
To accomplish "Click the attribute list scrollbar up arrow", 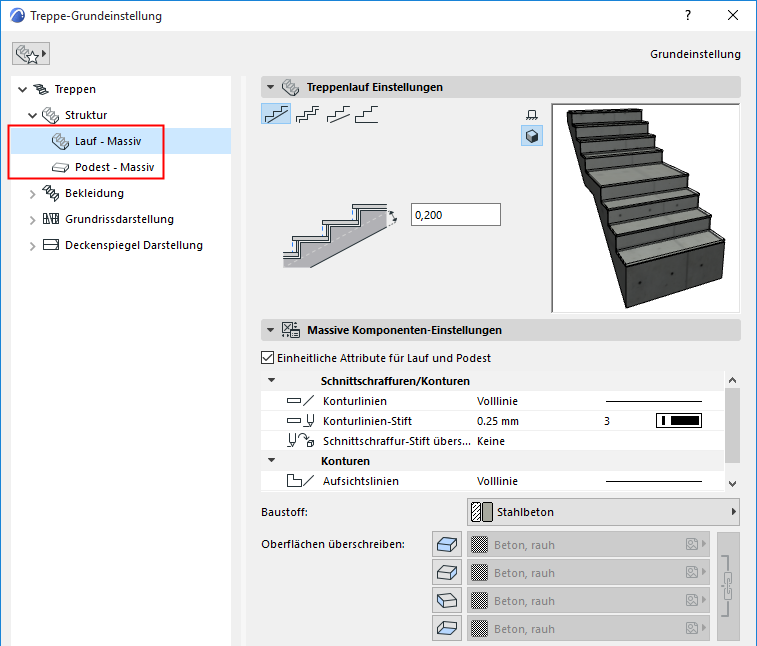I will click(x=732, y=380).
